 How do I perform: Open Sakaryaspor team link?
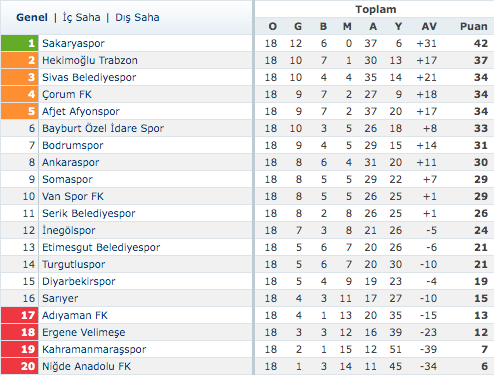click(x=73, y=43)
